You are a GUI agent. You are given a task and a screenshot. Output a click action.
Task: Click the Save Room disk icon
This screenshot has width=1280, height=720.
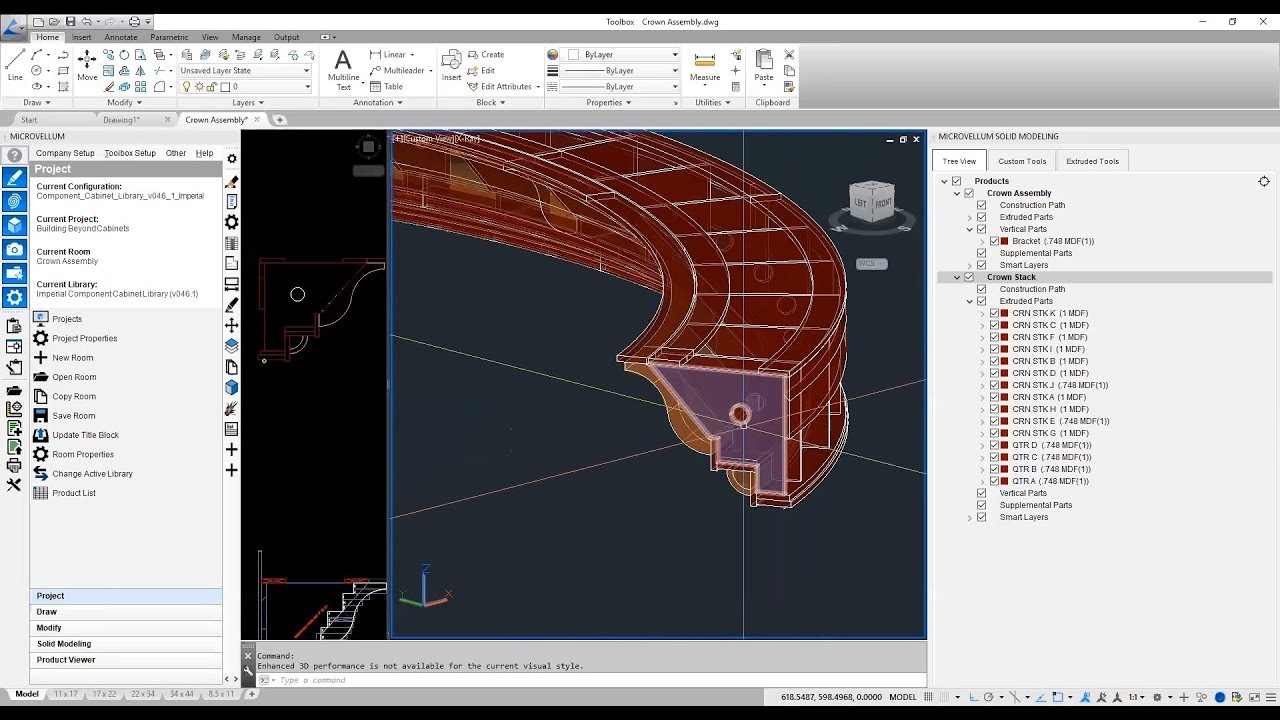click(40, 415)
